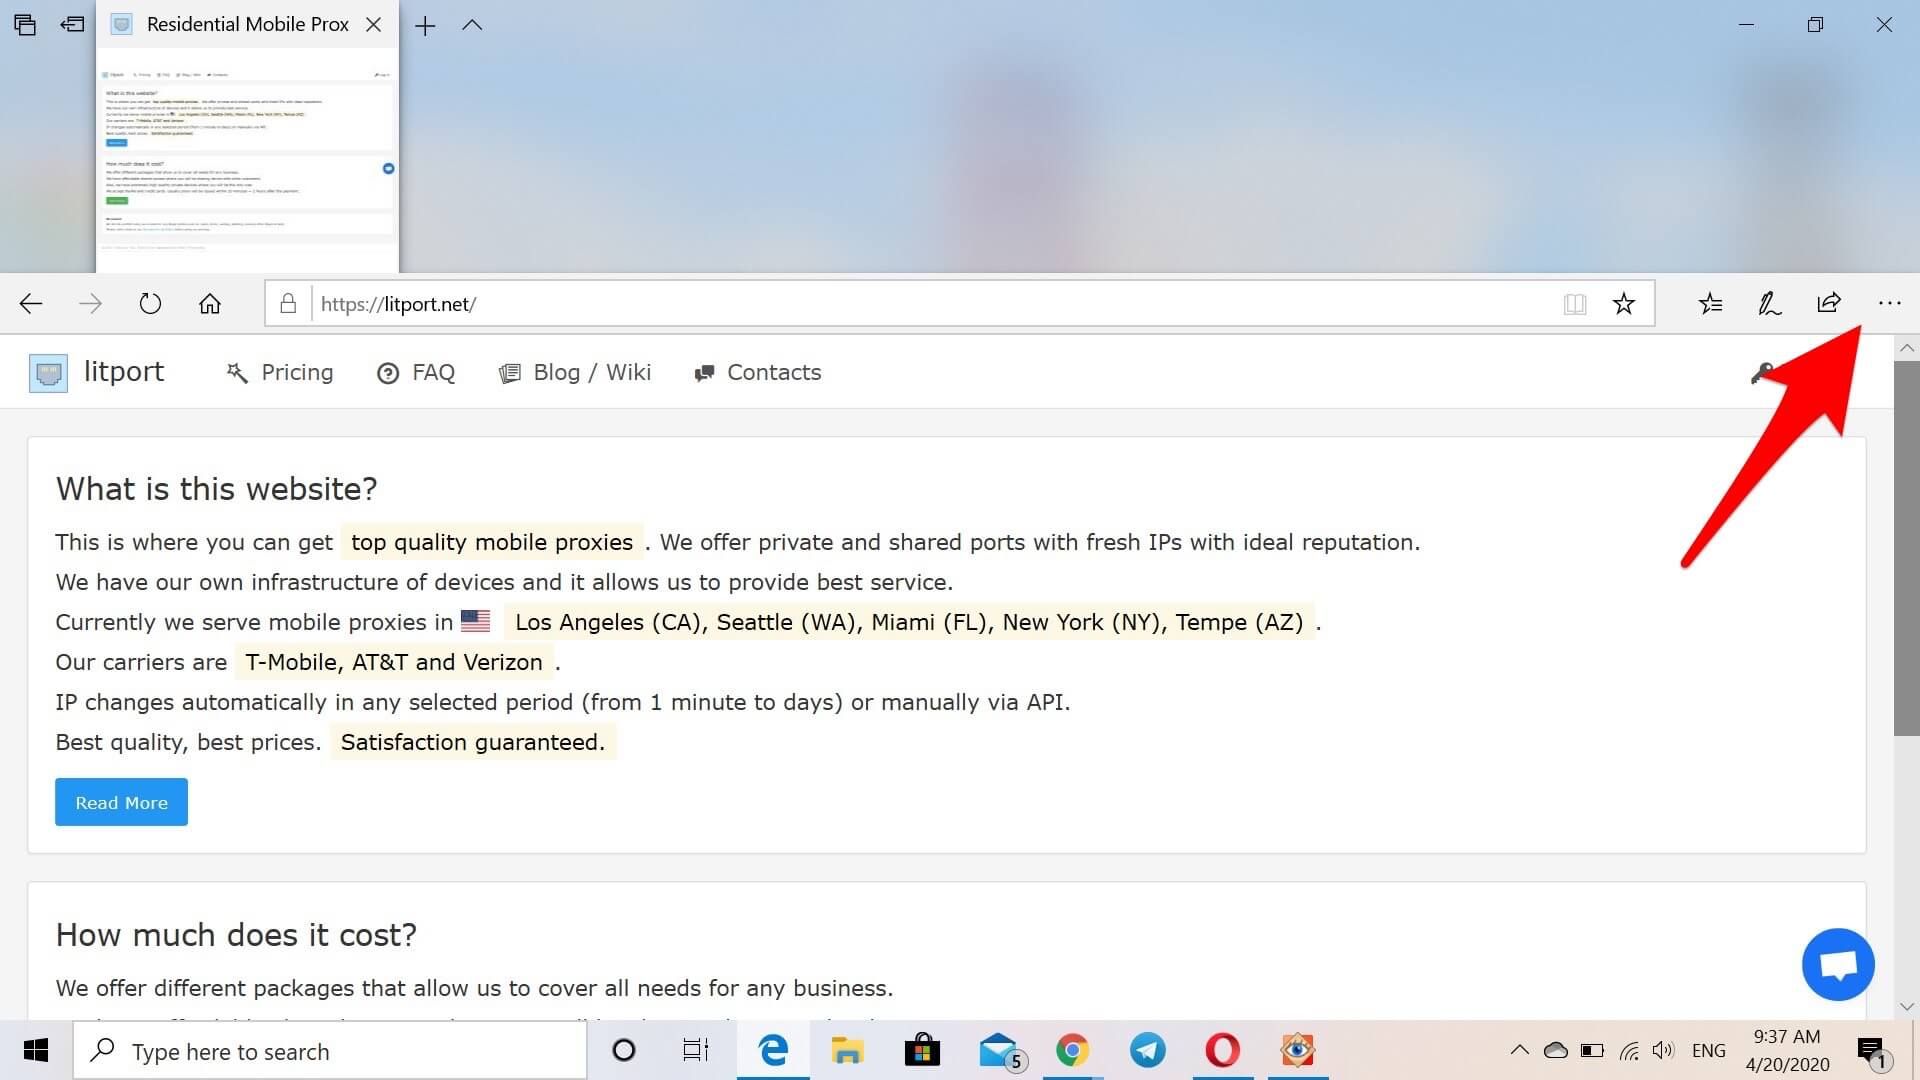Image resolution: width=1920 pixels, height=1080 pixels.
Task: Go forward in browser history
Action: 90,303
